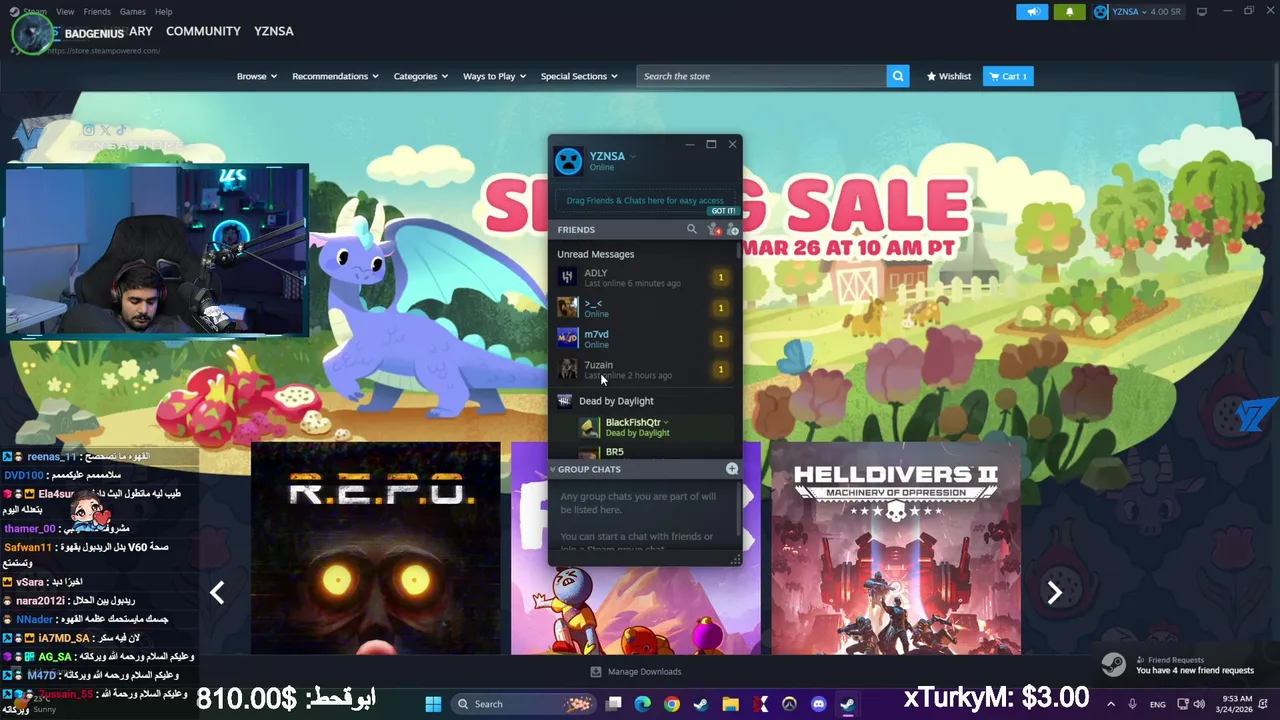
Task: Click the Dead by Daylight game group icon
Action: coord(565,401)
